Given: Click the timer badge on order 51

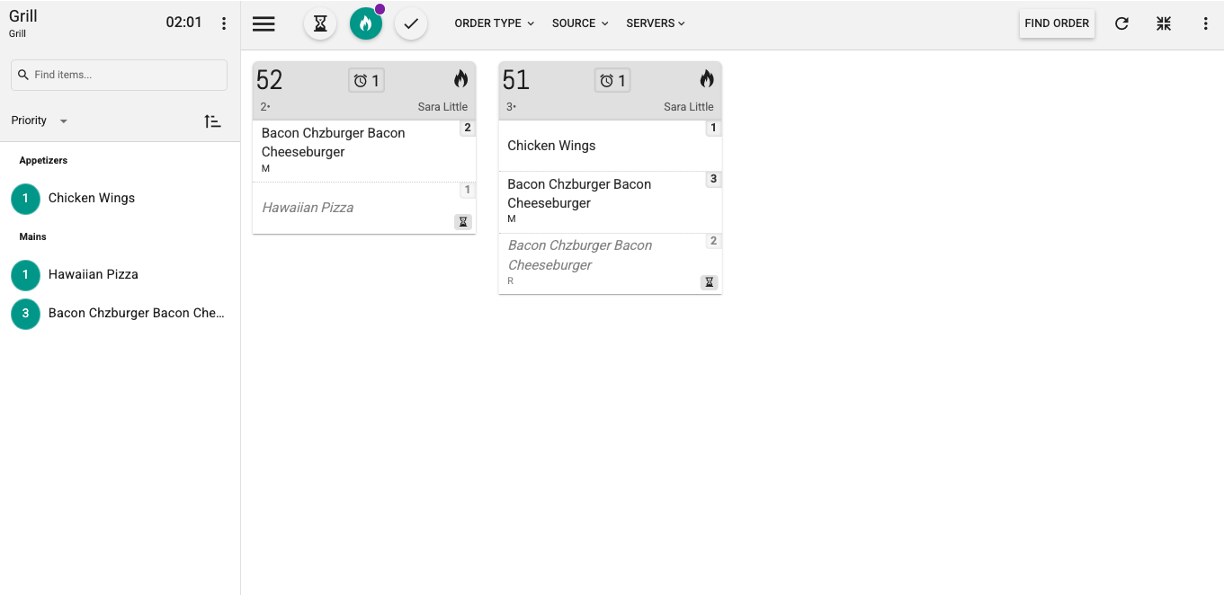Looking at the screenshot, I should [612, 81].
